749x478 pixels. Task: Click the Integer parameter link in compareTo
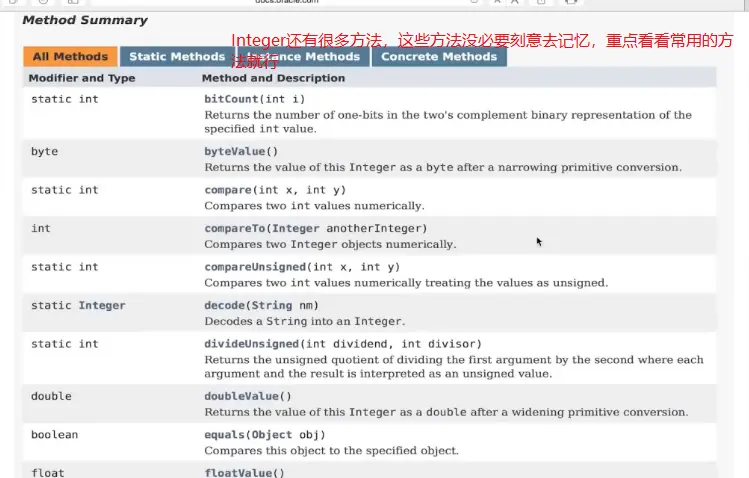[295, 228]
